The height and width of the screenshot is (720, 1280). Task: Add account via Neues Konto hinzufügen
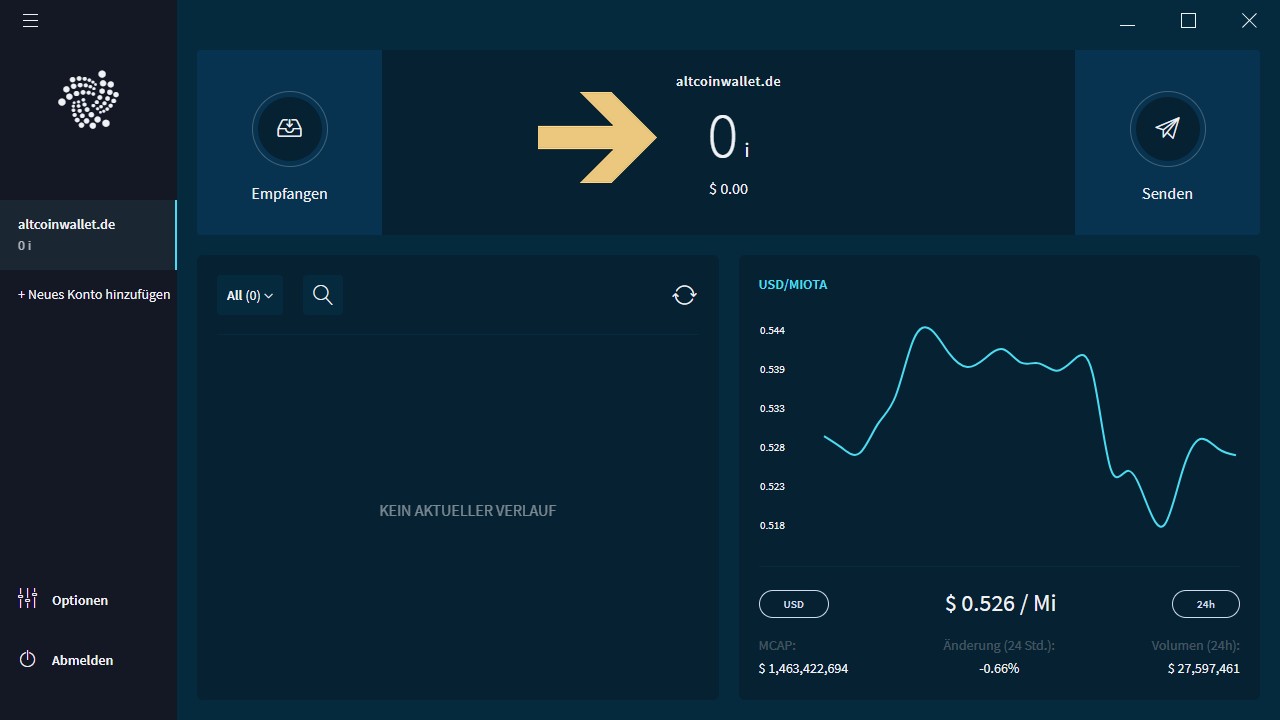[94, 295]
